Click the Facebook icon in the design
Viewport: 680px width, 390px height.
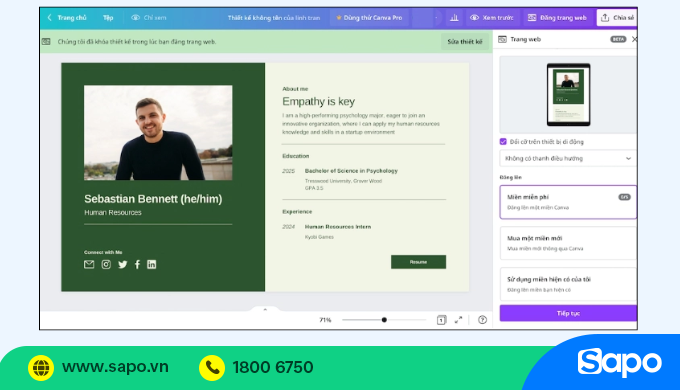pyautogui.click(x=137, y=265)
